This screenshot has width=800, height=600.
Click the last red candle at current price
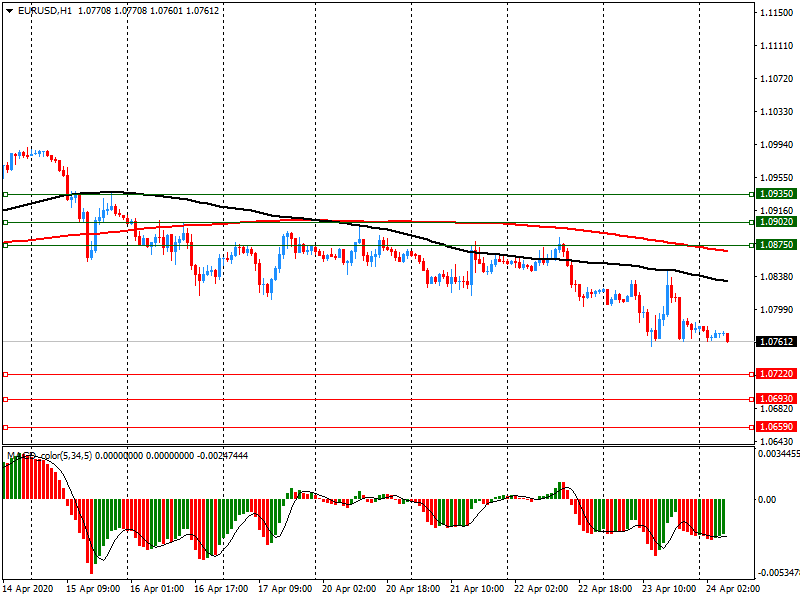click(728, 337)
